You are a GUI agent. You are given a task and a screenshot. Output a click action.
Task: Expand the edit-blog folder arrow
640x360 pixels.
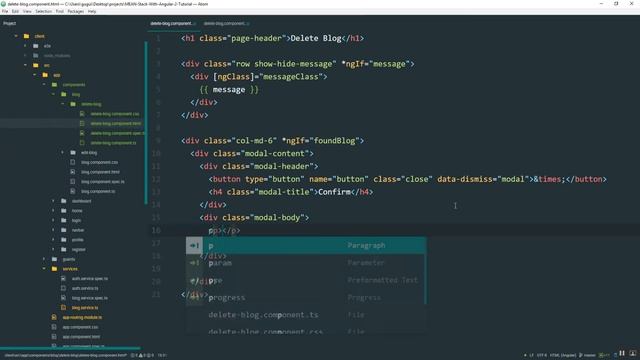coord(63,153)
